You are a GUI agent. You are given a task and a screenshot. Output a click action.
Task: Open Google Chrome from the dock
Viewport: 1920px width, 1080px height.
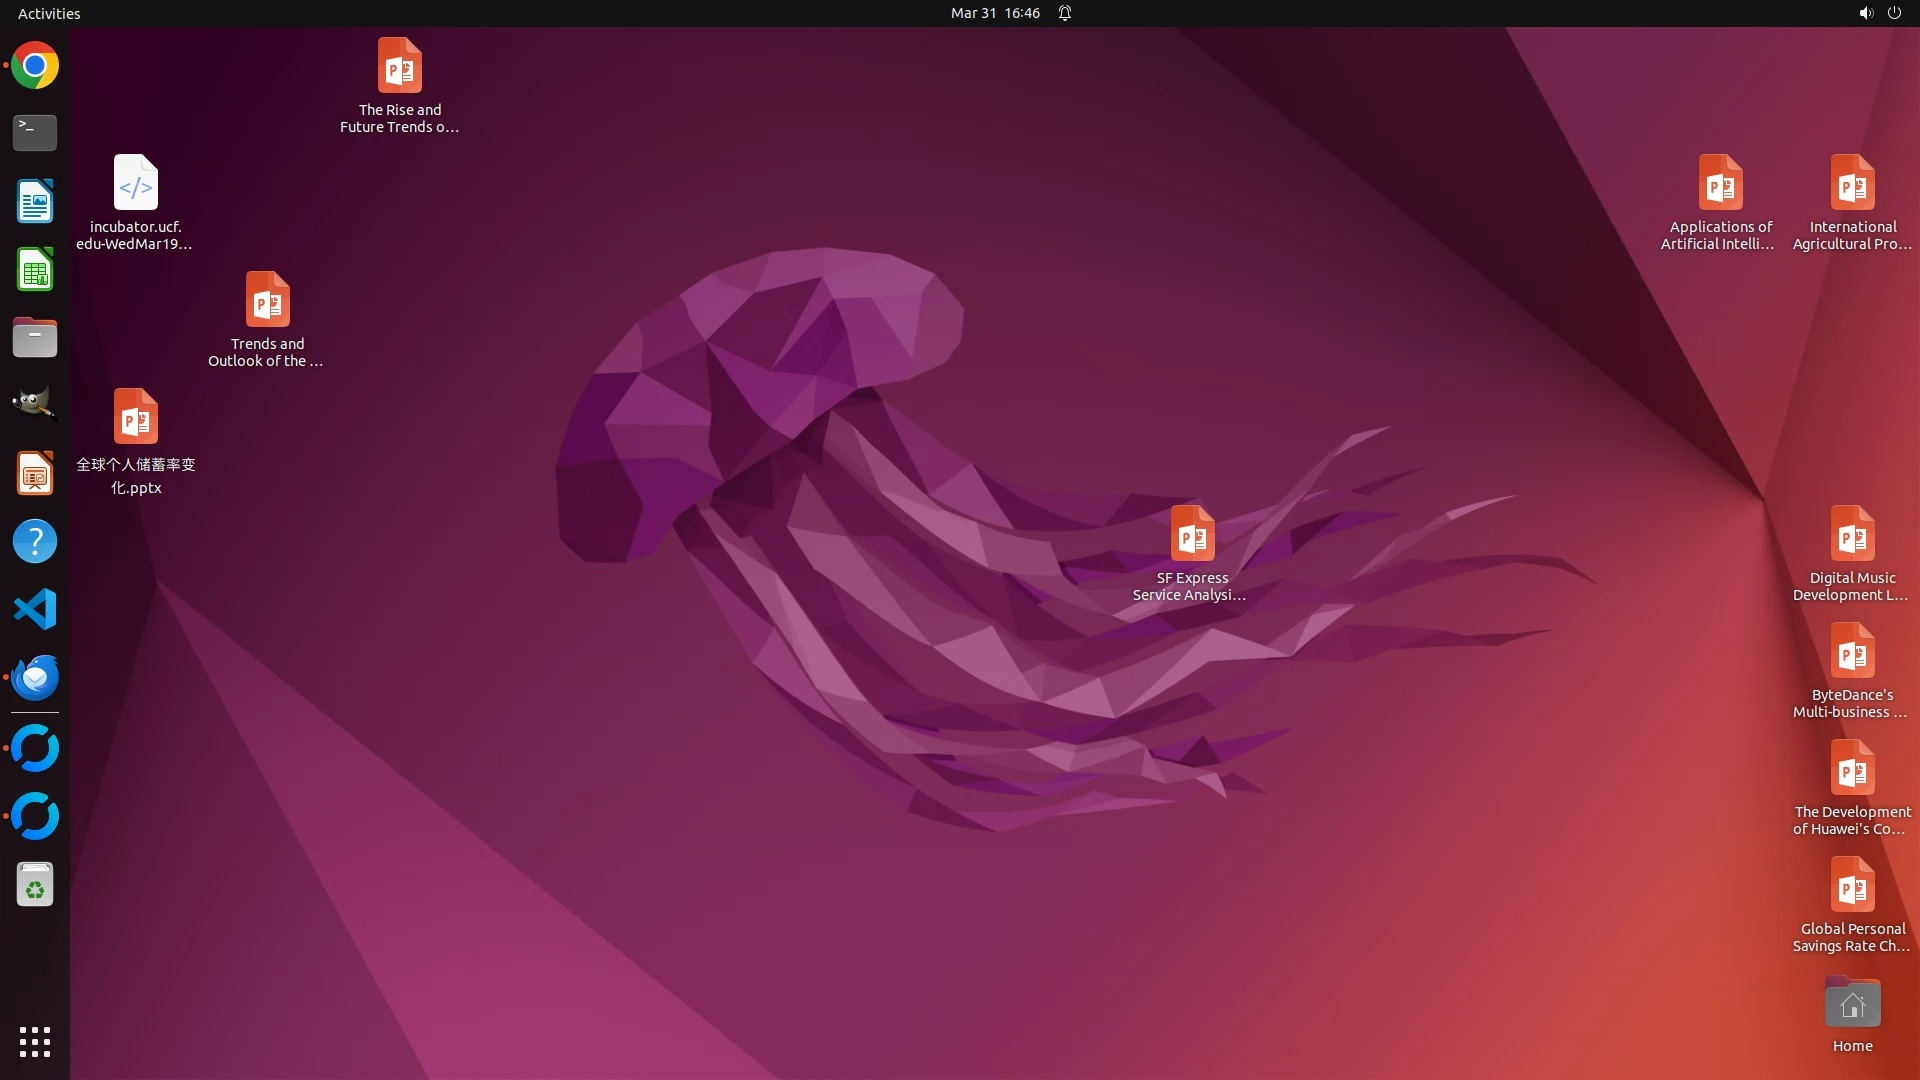[35, 66]
